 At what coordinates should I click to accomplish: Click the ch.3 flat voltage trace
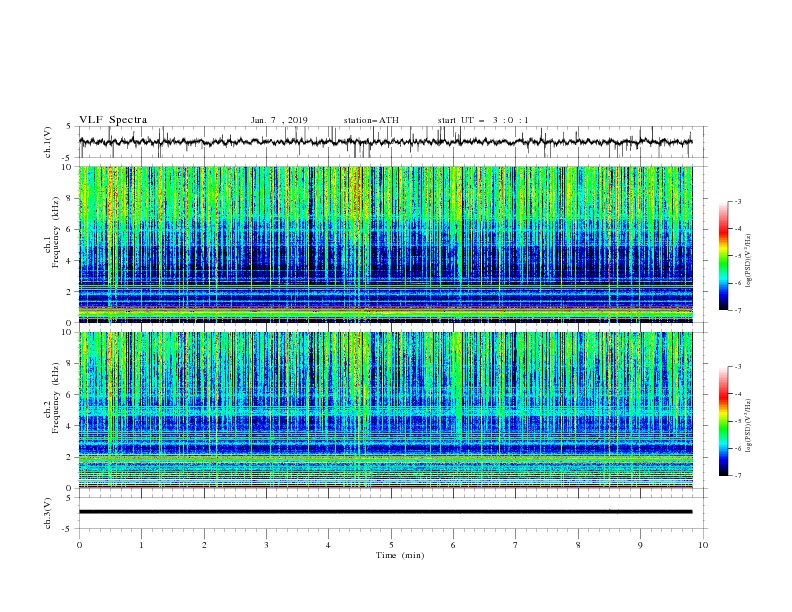tap(385, 512)
